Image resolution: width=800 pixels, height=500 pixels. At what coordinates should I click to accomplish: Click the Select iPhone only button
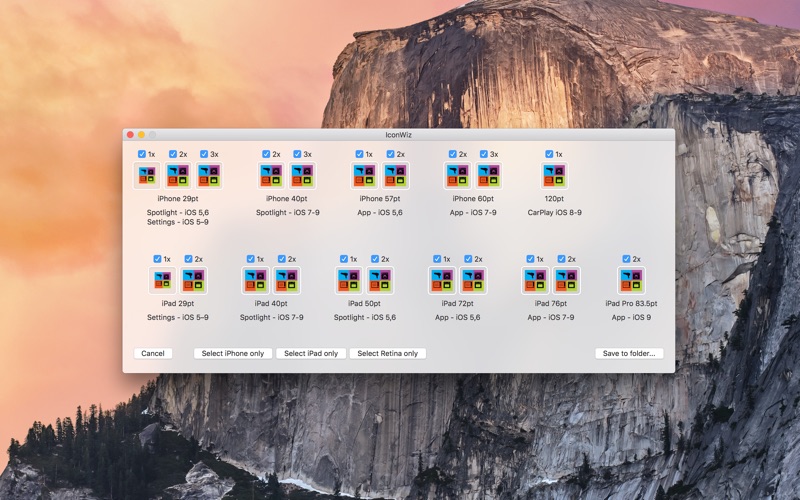click(233, 353)
